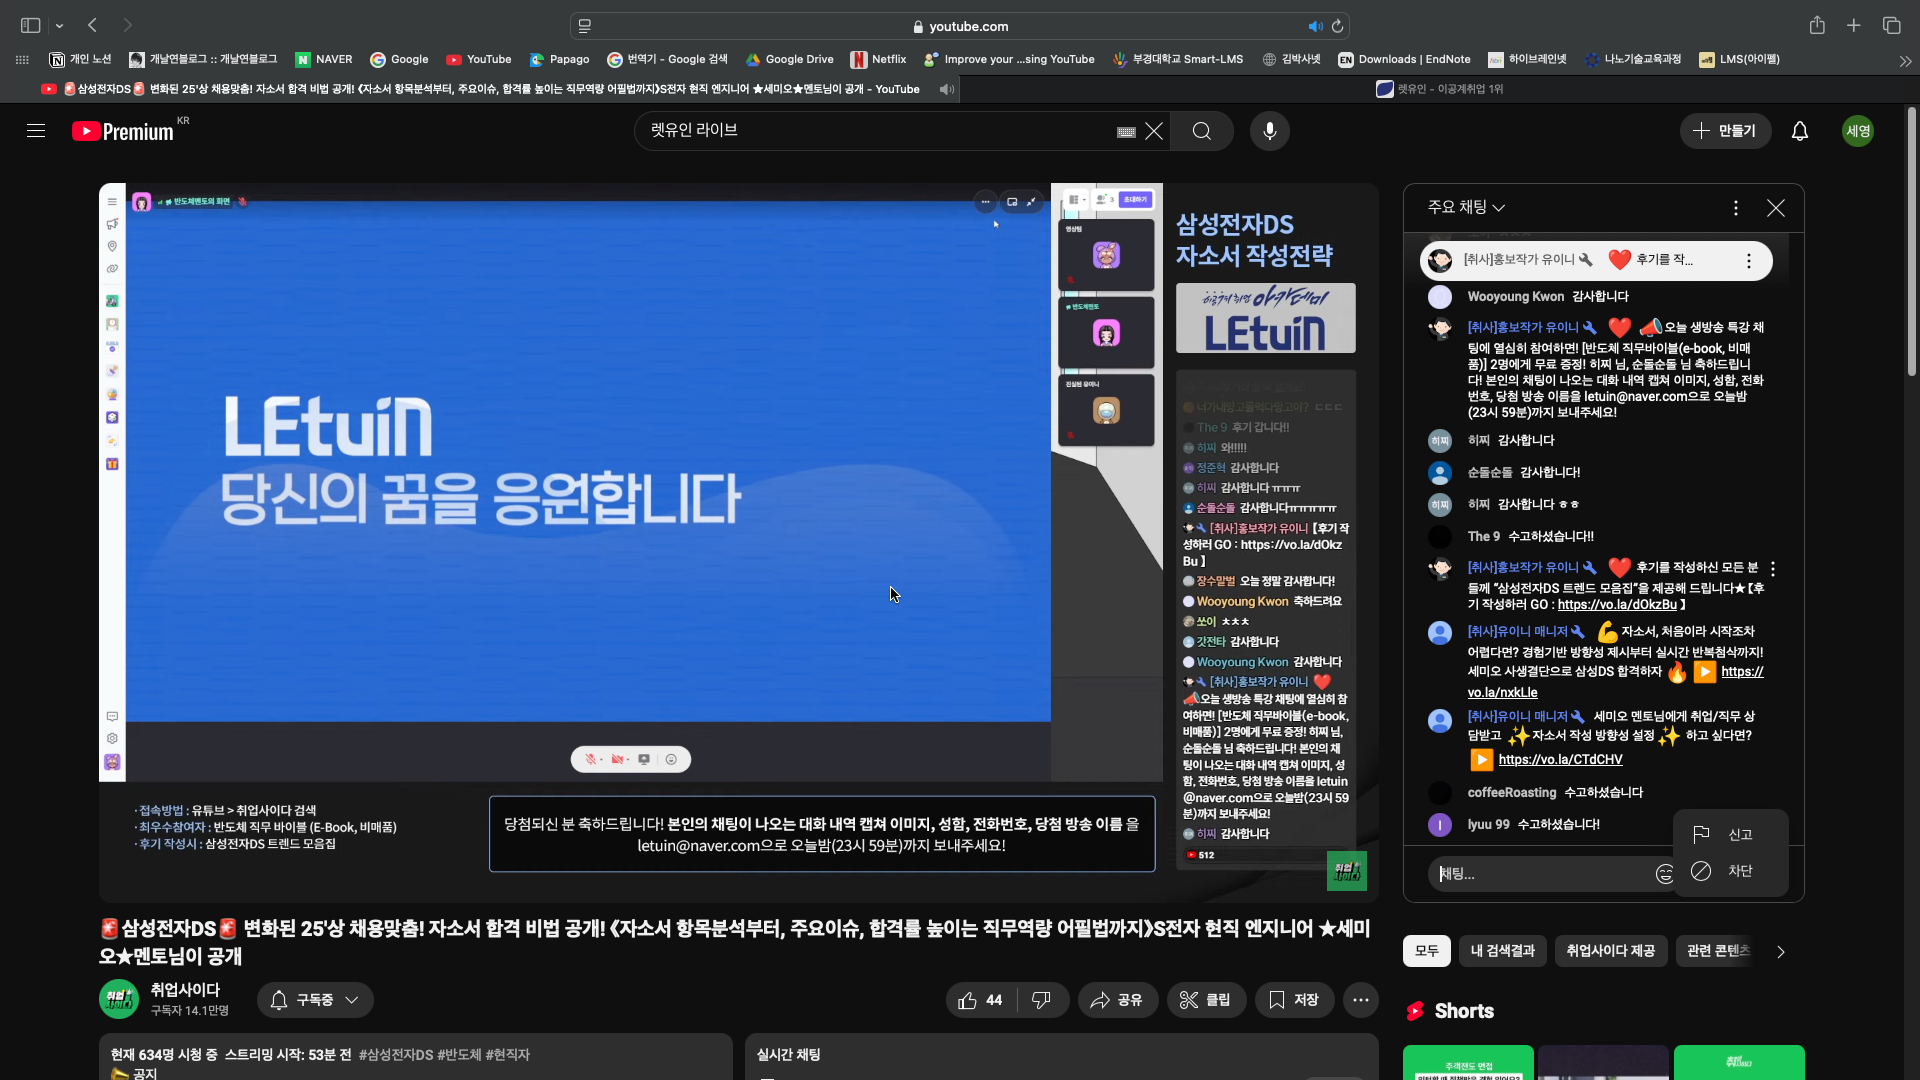The image size is (1920, 1080).
Task: Click the Share (공유) button
Action: 1117,1000
